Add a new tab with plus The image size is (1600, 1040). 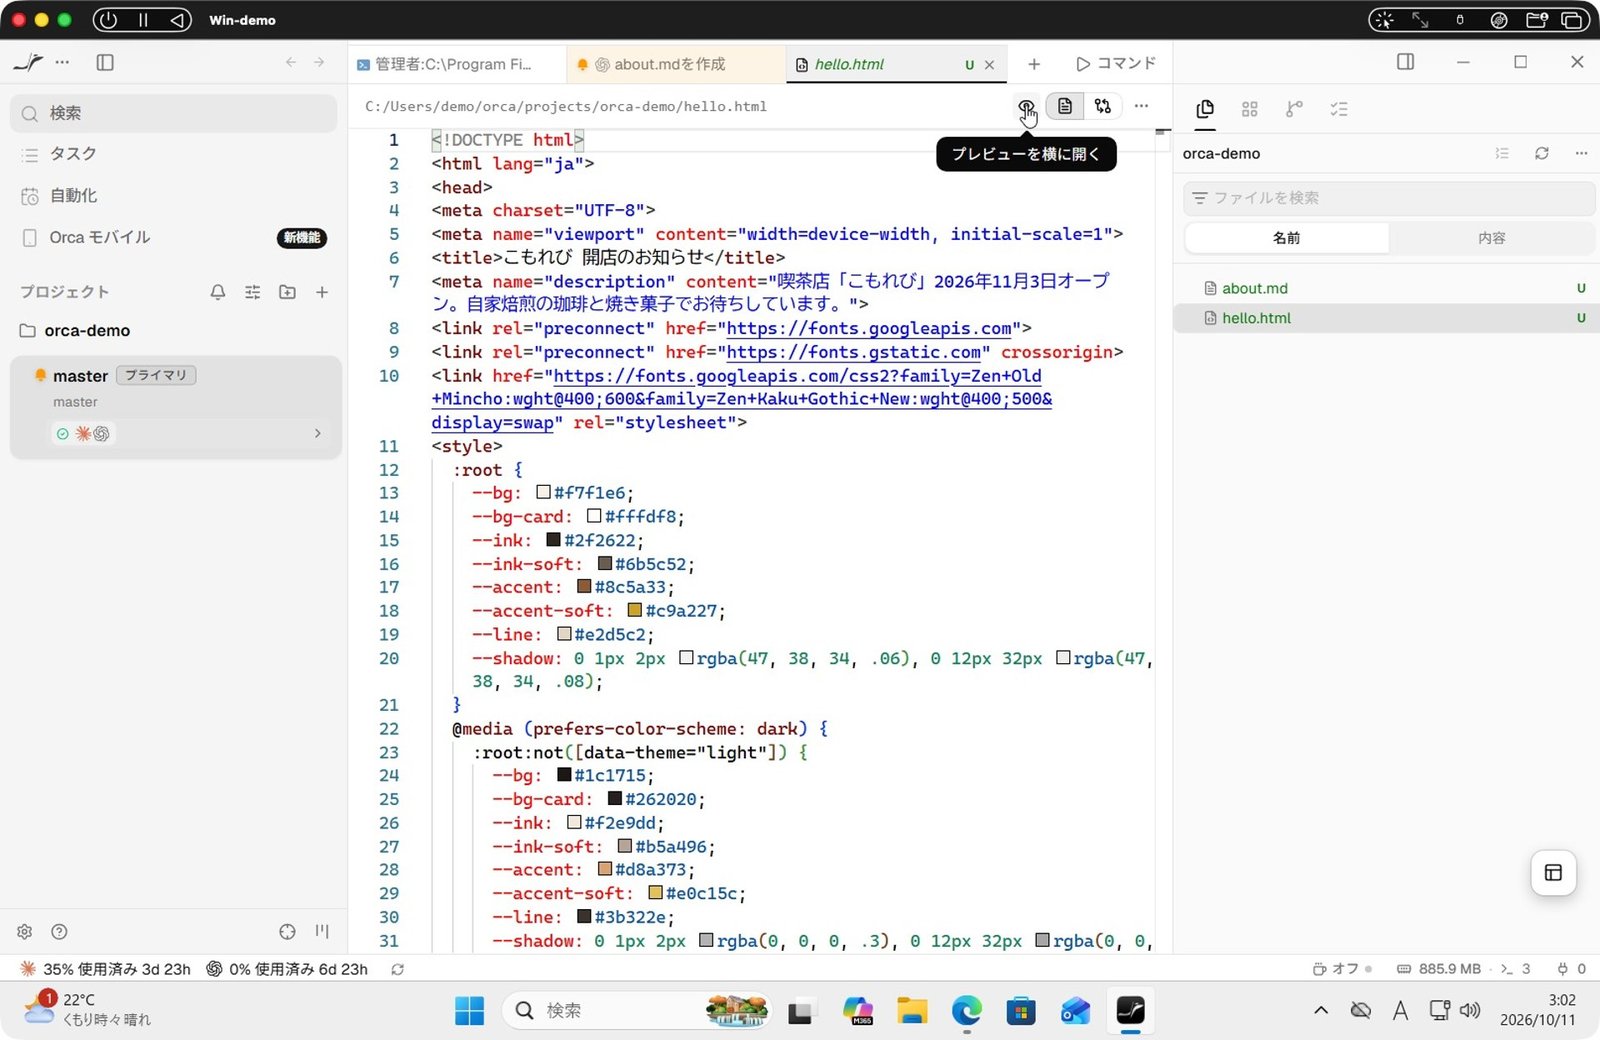pos(1034,64)
